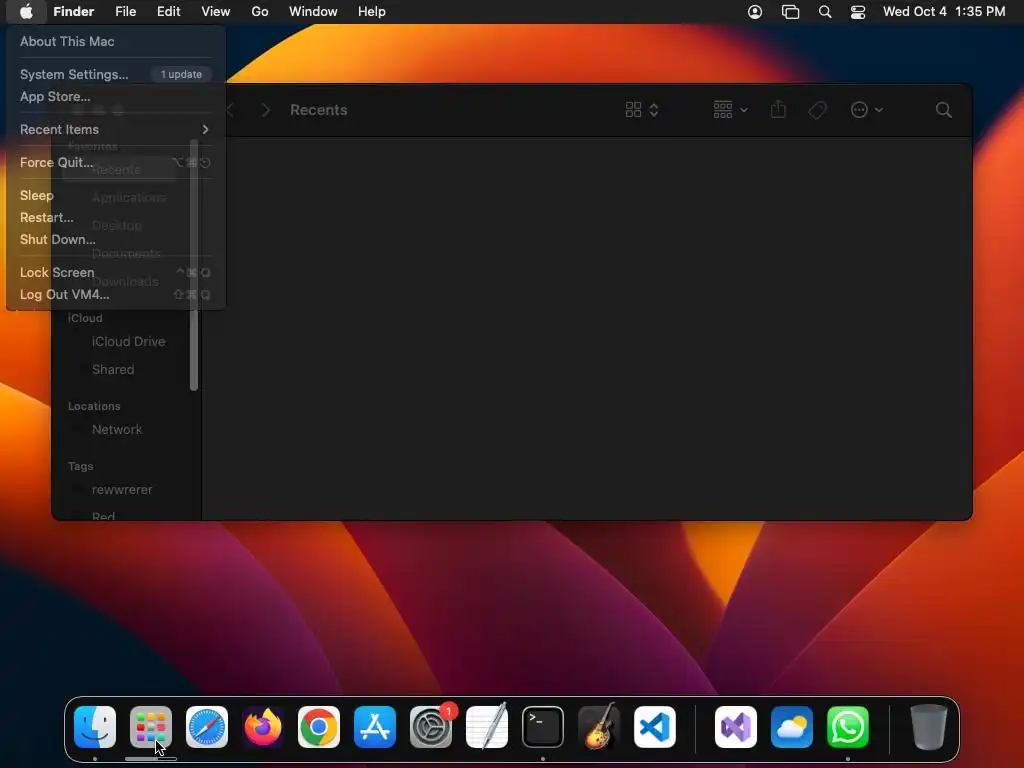1024x768 pixels.
Task: Go forward with Finder forward arrow
Action: pyautogui.click(x=265, y=110)
